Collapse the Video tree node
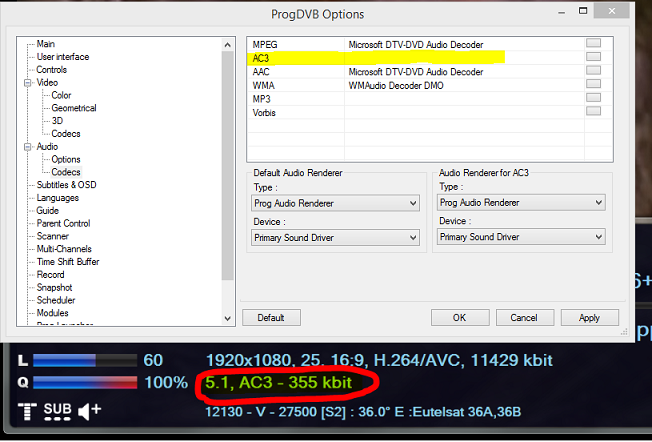 point(27,83)
